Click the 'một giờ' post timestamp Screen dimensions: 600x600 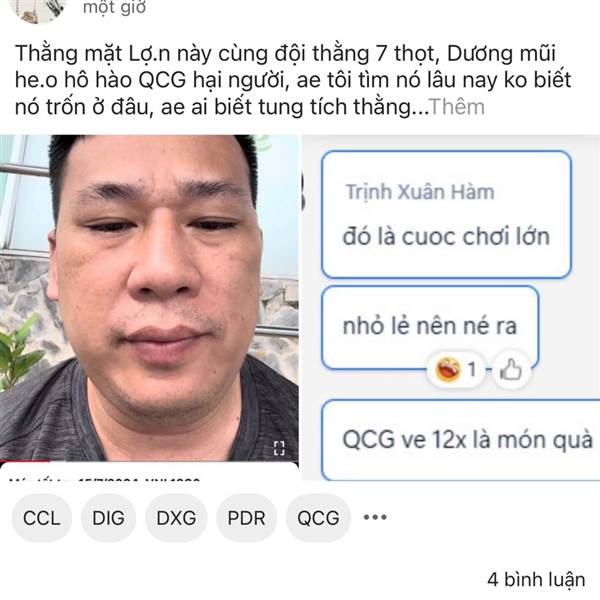(114, 7)
